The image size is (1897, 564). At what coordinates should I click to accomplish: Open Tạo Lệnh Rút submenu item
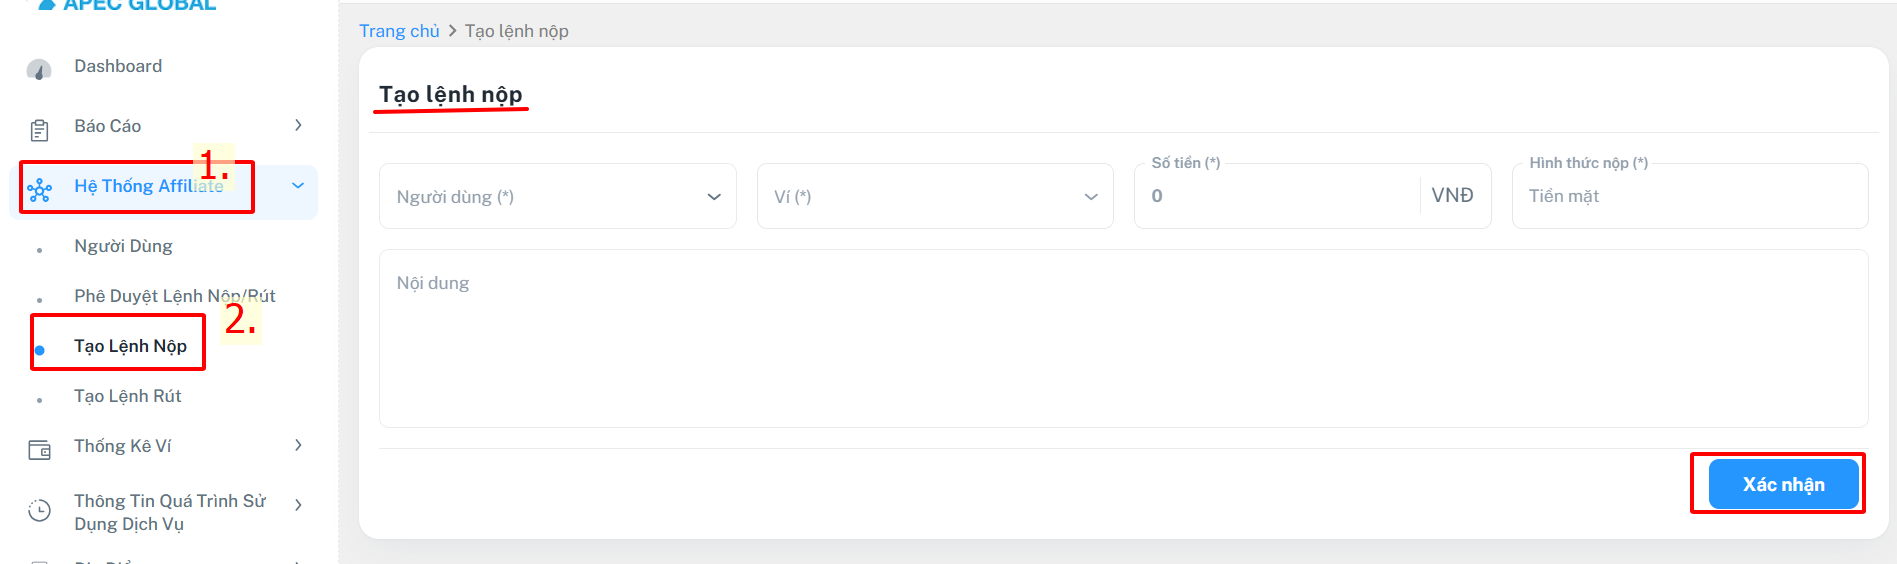pos(128,396)
